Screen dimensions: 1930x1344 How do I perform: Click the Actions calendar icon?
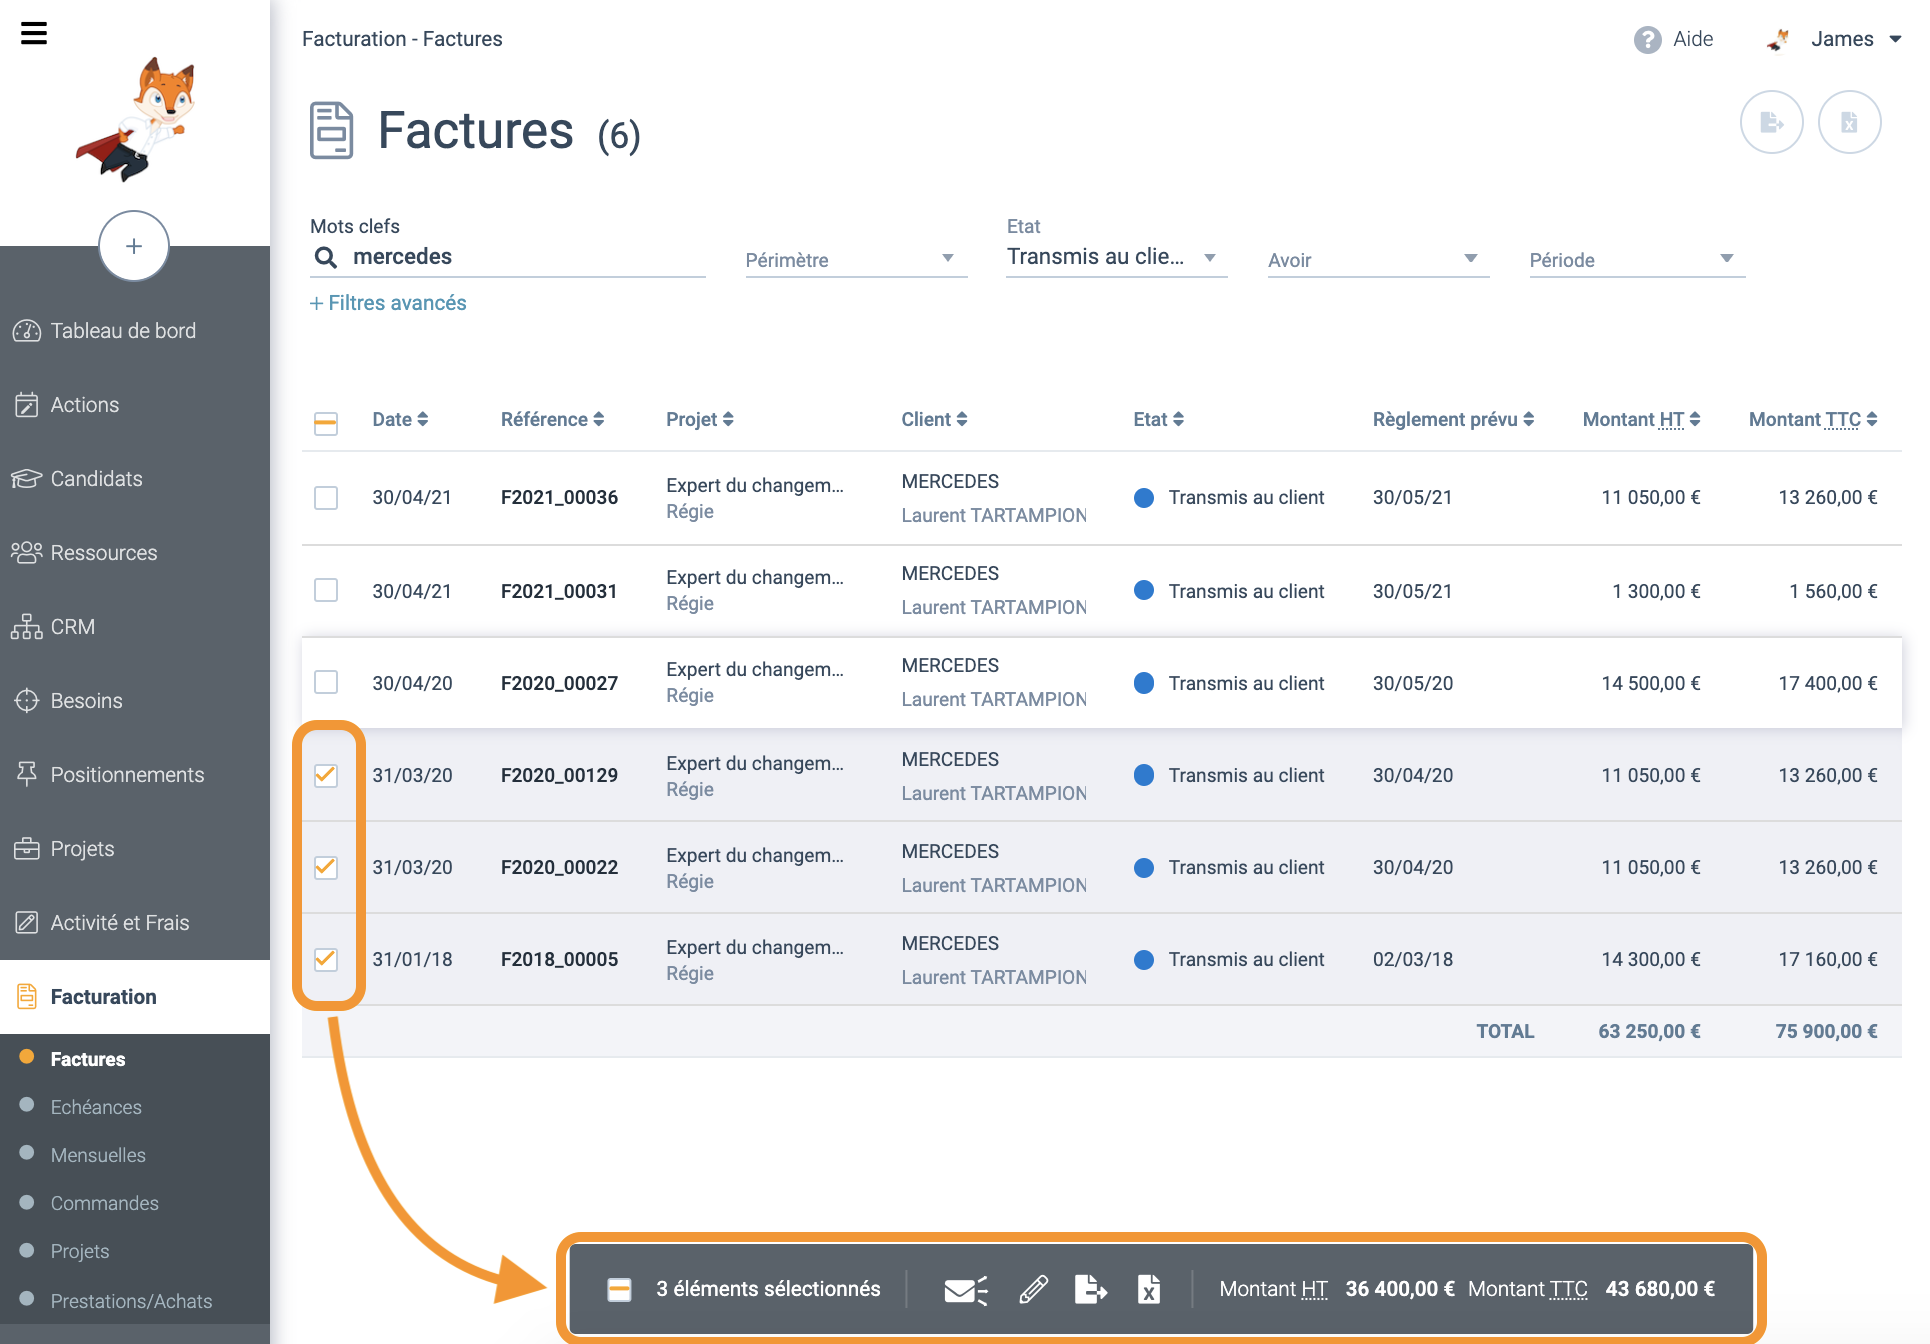[x=26, y=405]
